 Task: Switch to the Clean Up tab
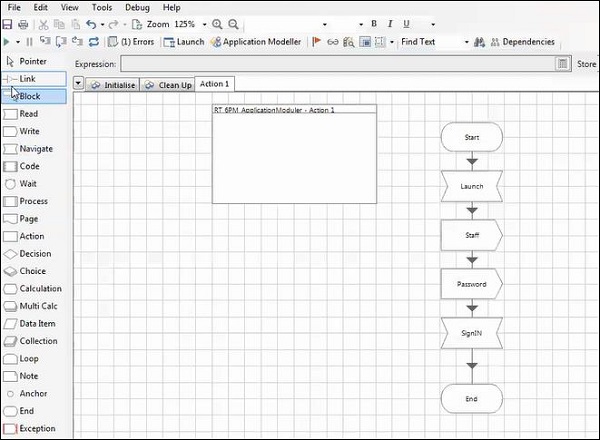coord(167,85)
